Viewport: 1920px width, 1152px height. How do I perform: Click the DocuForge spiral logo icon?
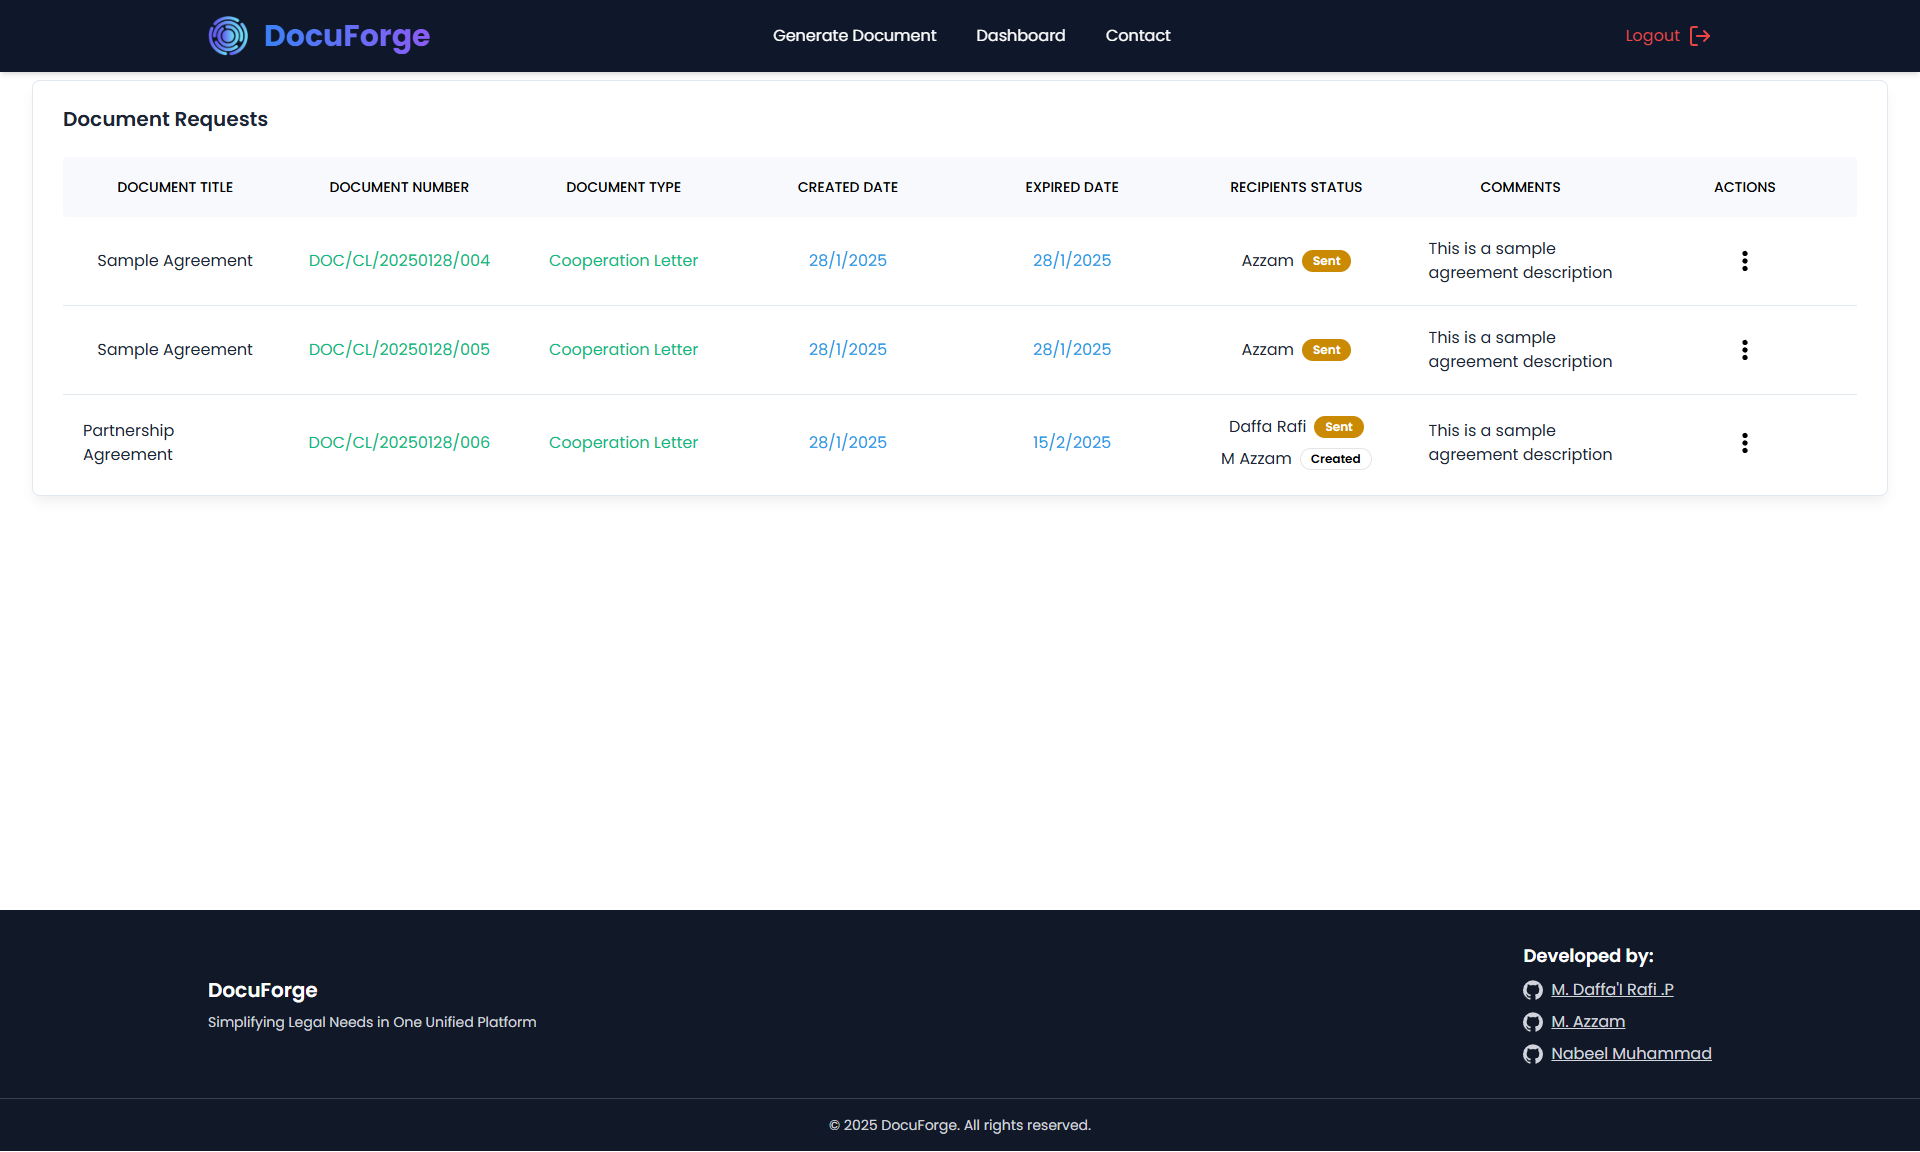coord(228,36)
